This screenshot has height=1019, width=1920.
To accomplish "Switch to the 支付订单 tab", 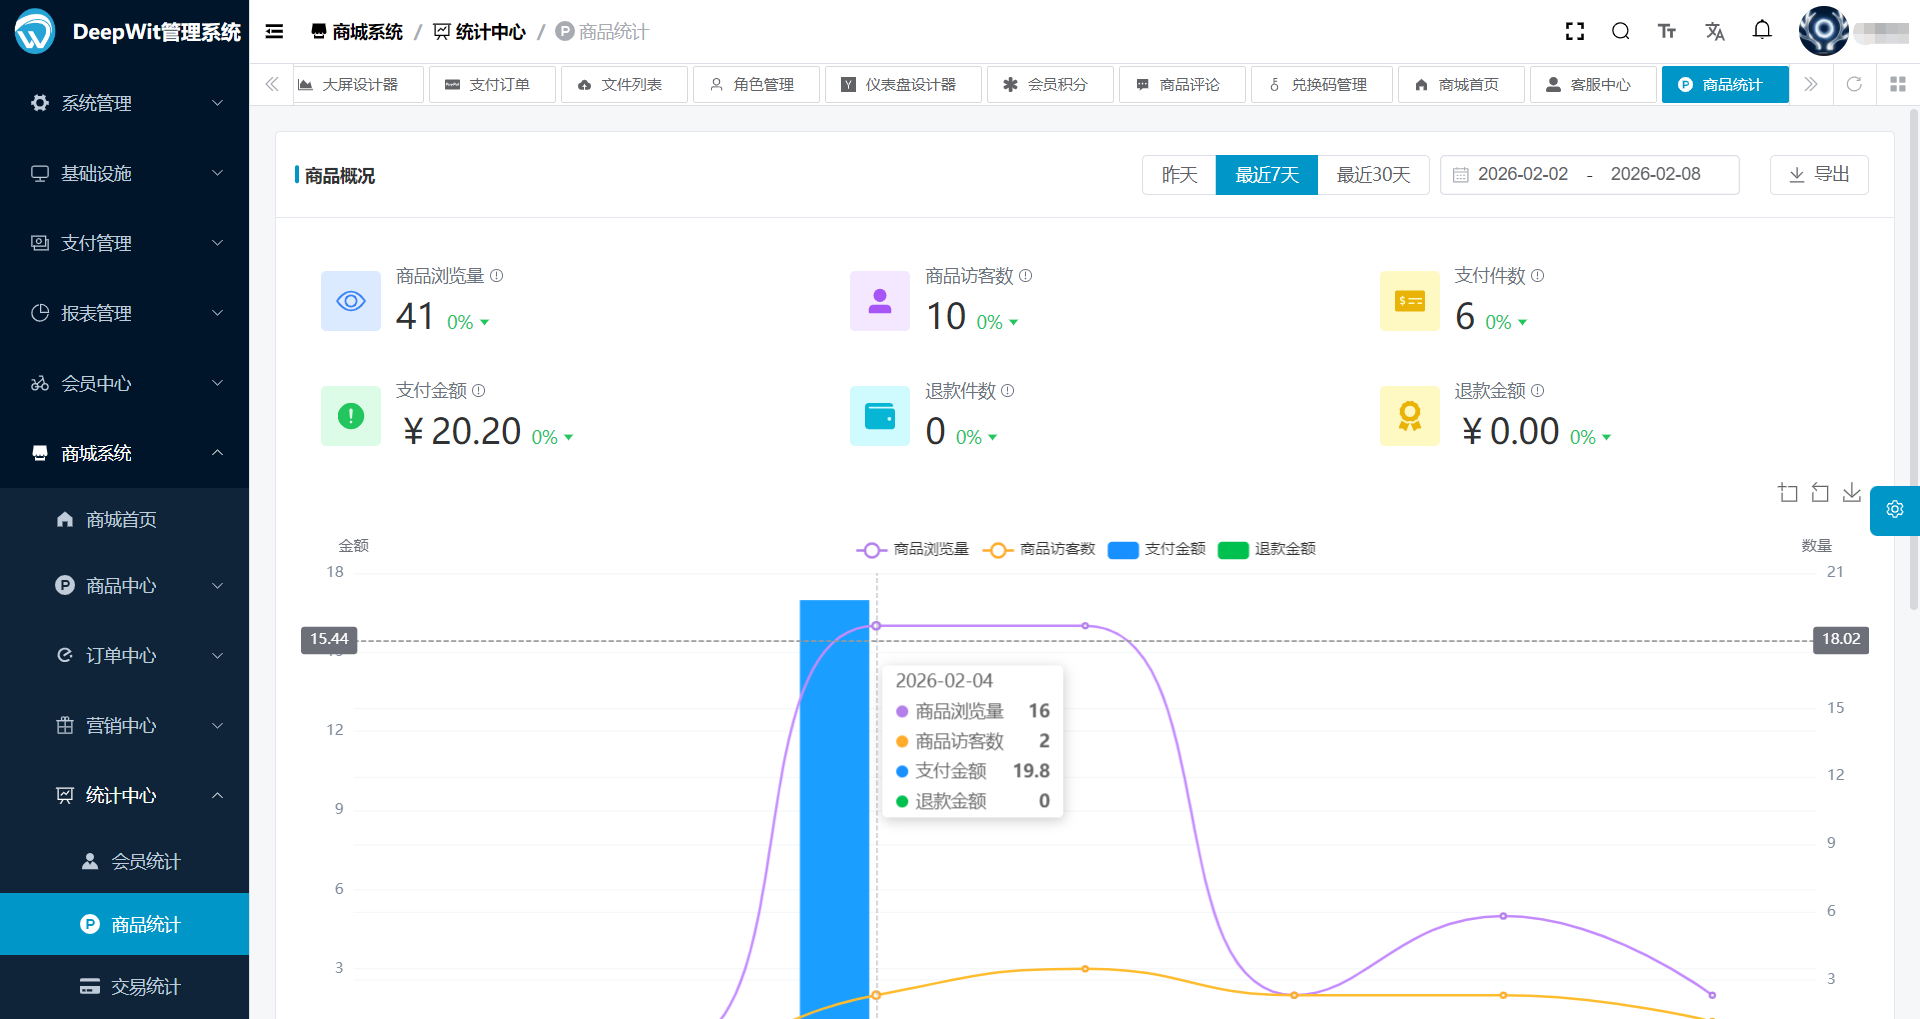I will point(492,84).
